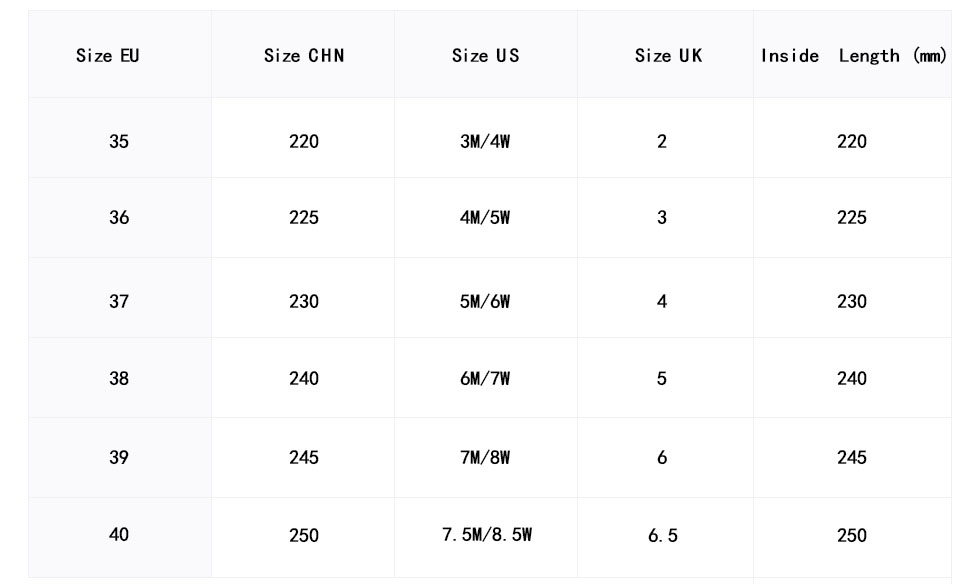This screenshot has width=980, height=584.
Task: Click the 6M/7W US size cell
Action: [x=485, y=379]
